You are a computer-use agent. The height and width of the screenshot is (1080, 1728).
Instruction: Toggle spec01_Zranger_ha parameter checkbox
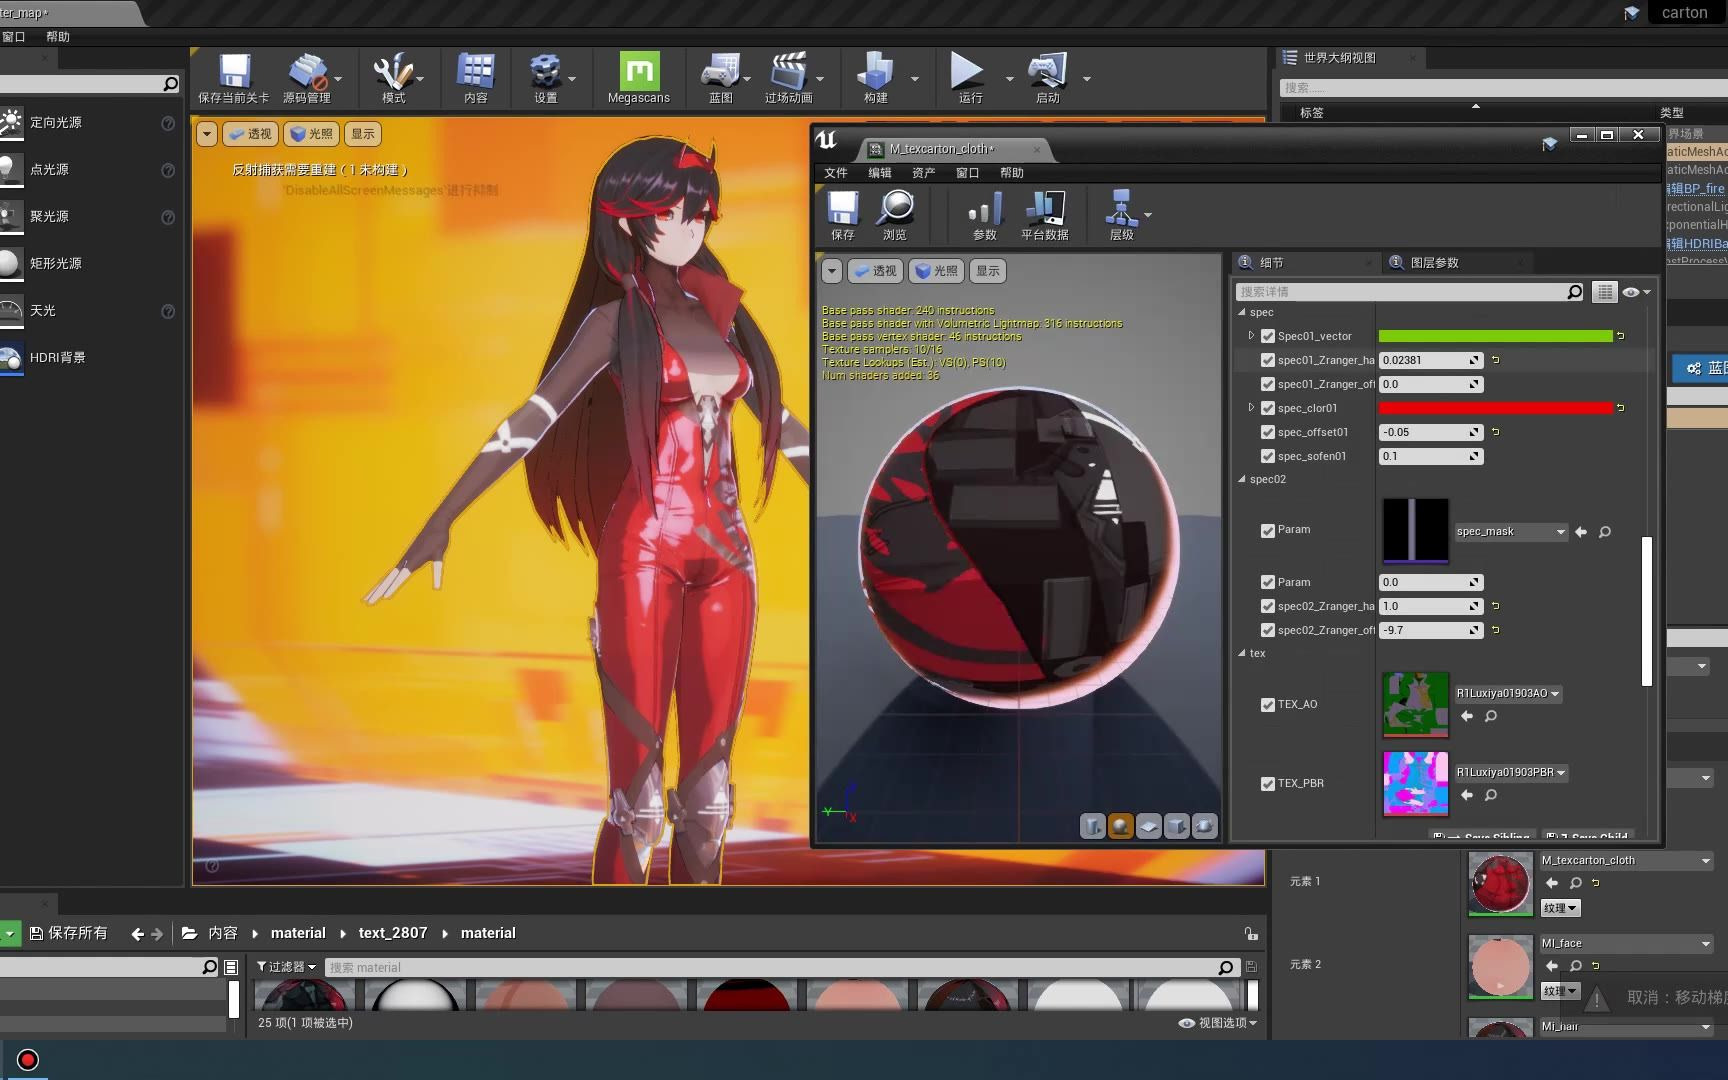1268,360
